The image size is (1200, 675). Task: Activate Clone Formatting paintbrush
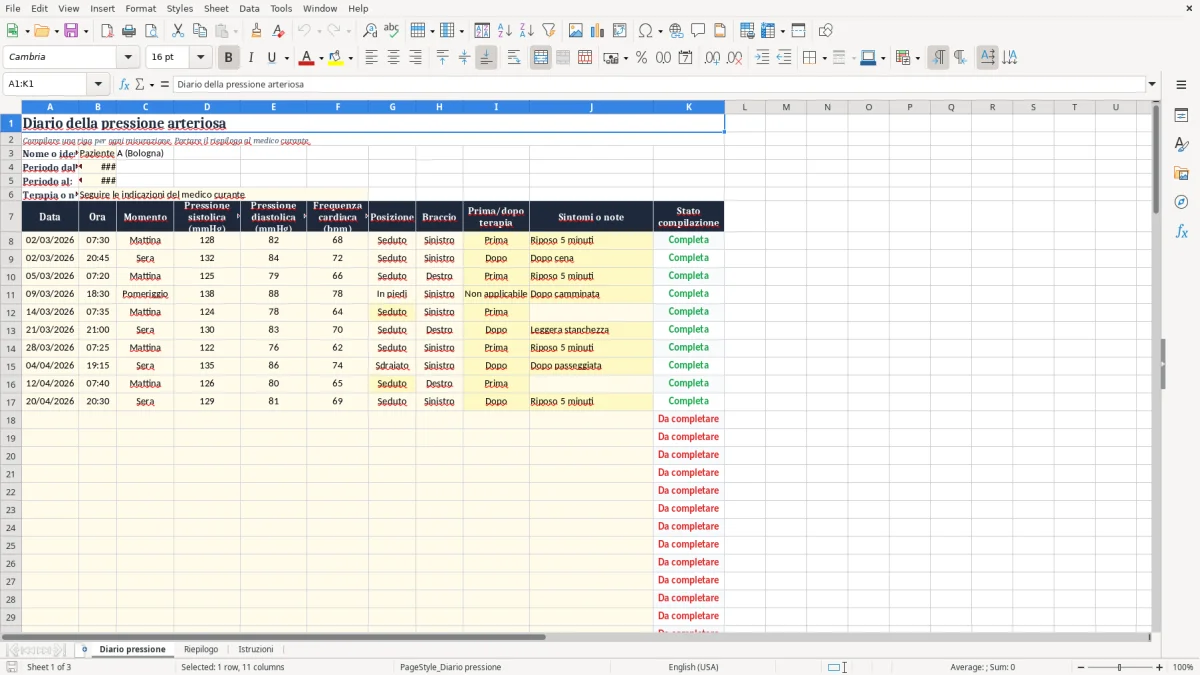click(x=257, y=31)
